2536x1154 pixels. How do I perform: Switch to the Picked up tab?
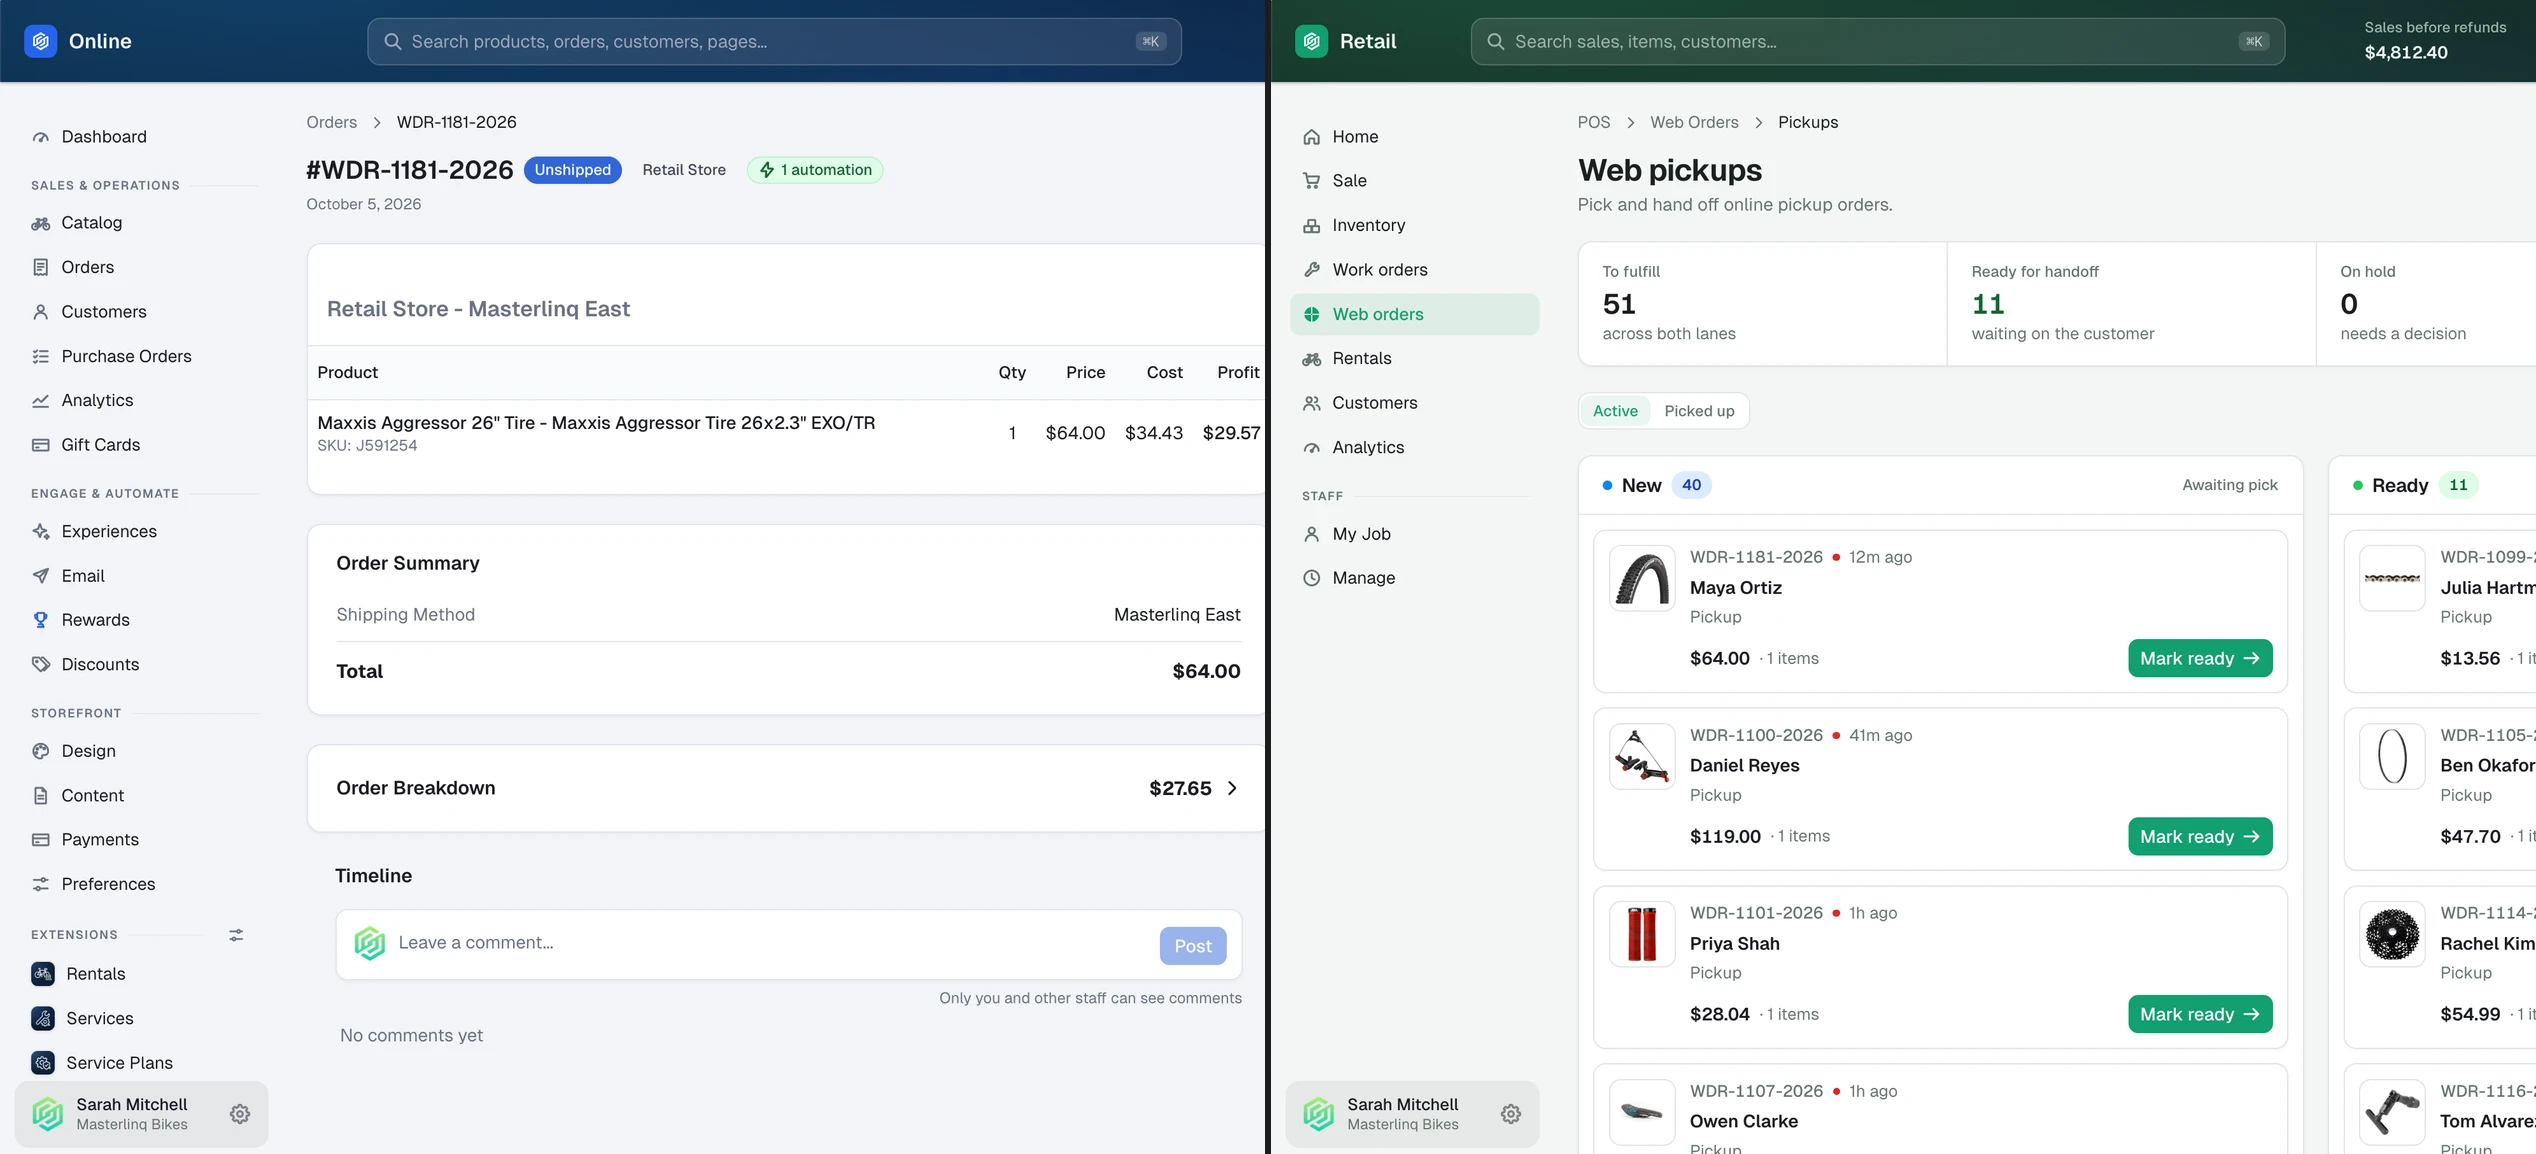(x=1699, y=411)
